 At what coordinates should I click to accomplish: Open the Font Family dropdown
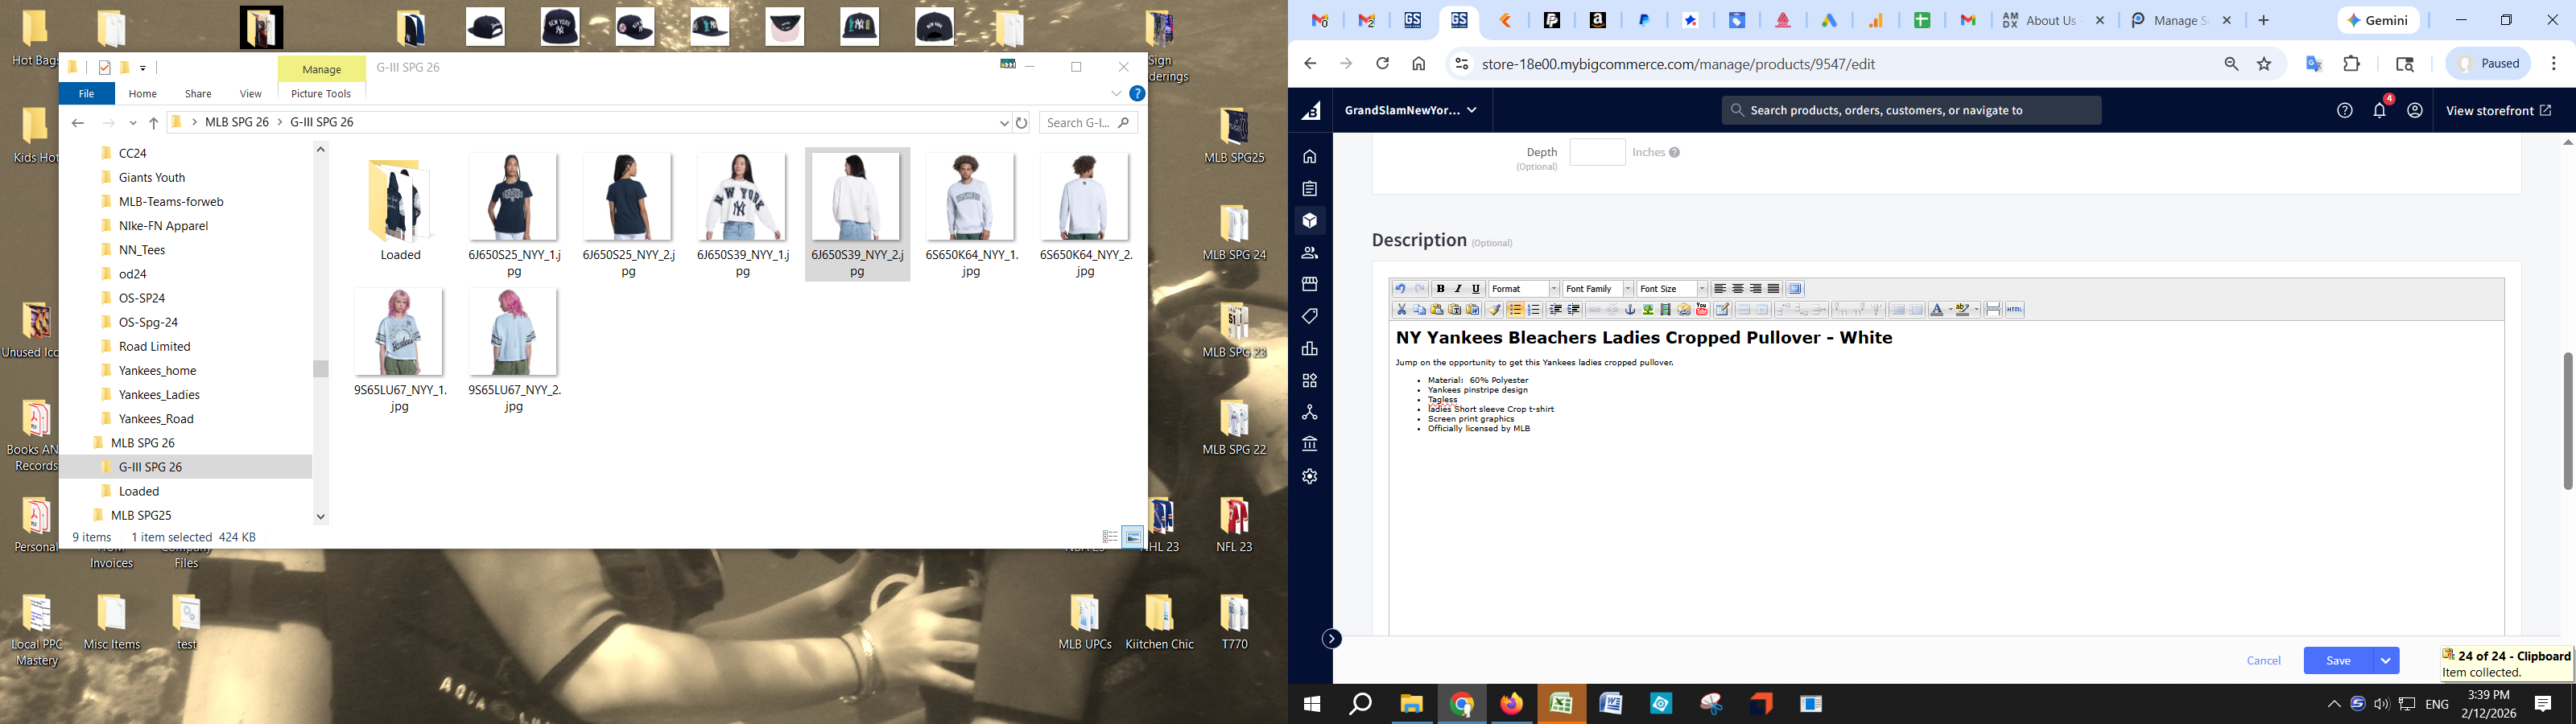point(1598,289)
